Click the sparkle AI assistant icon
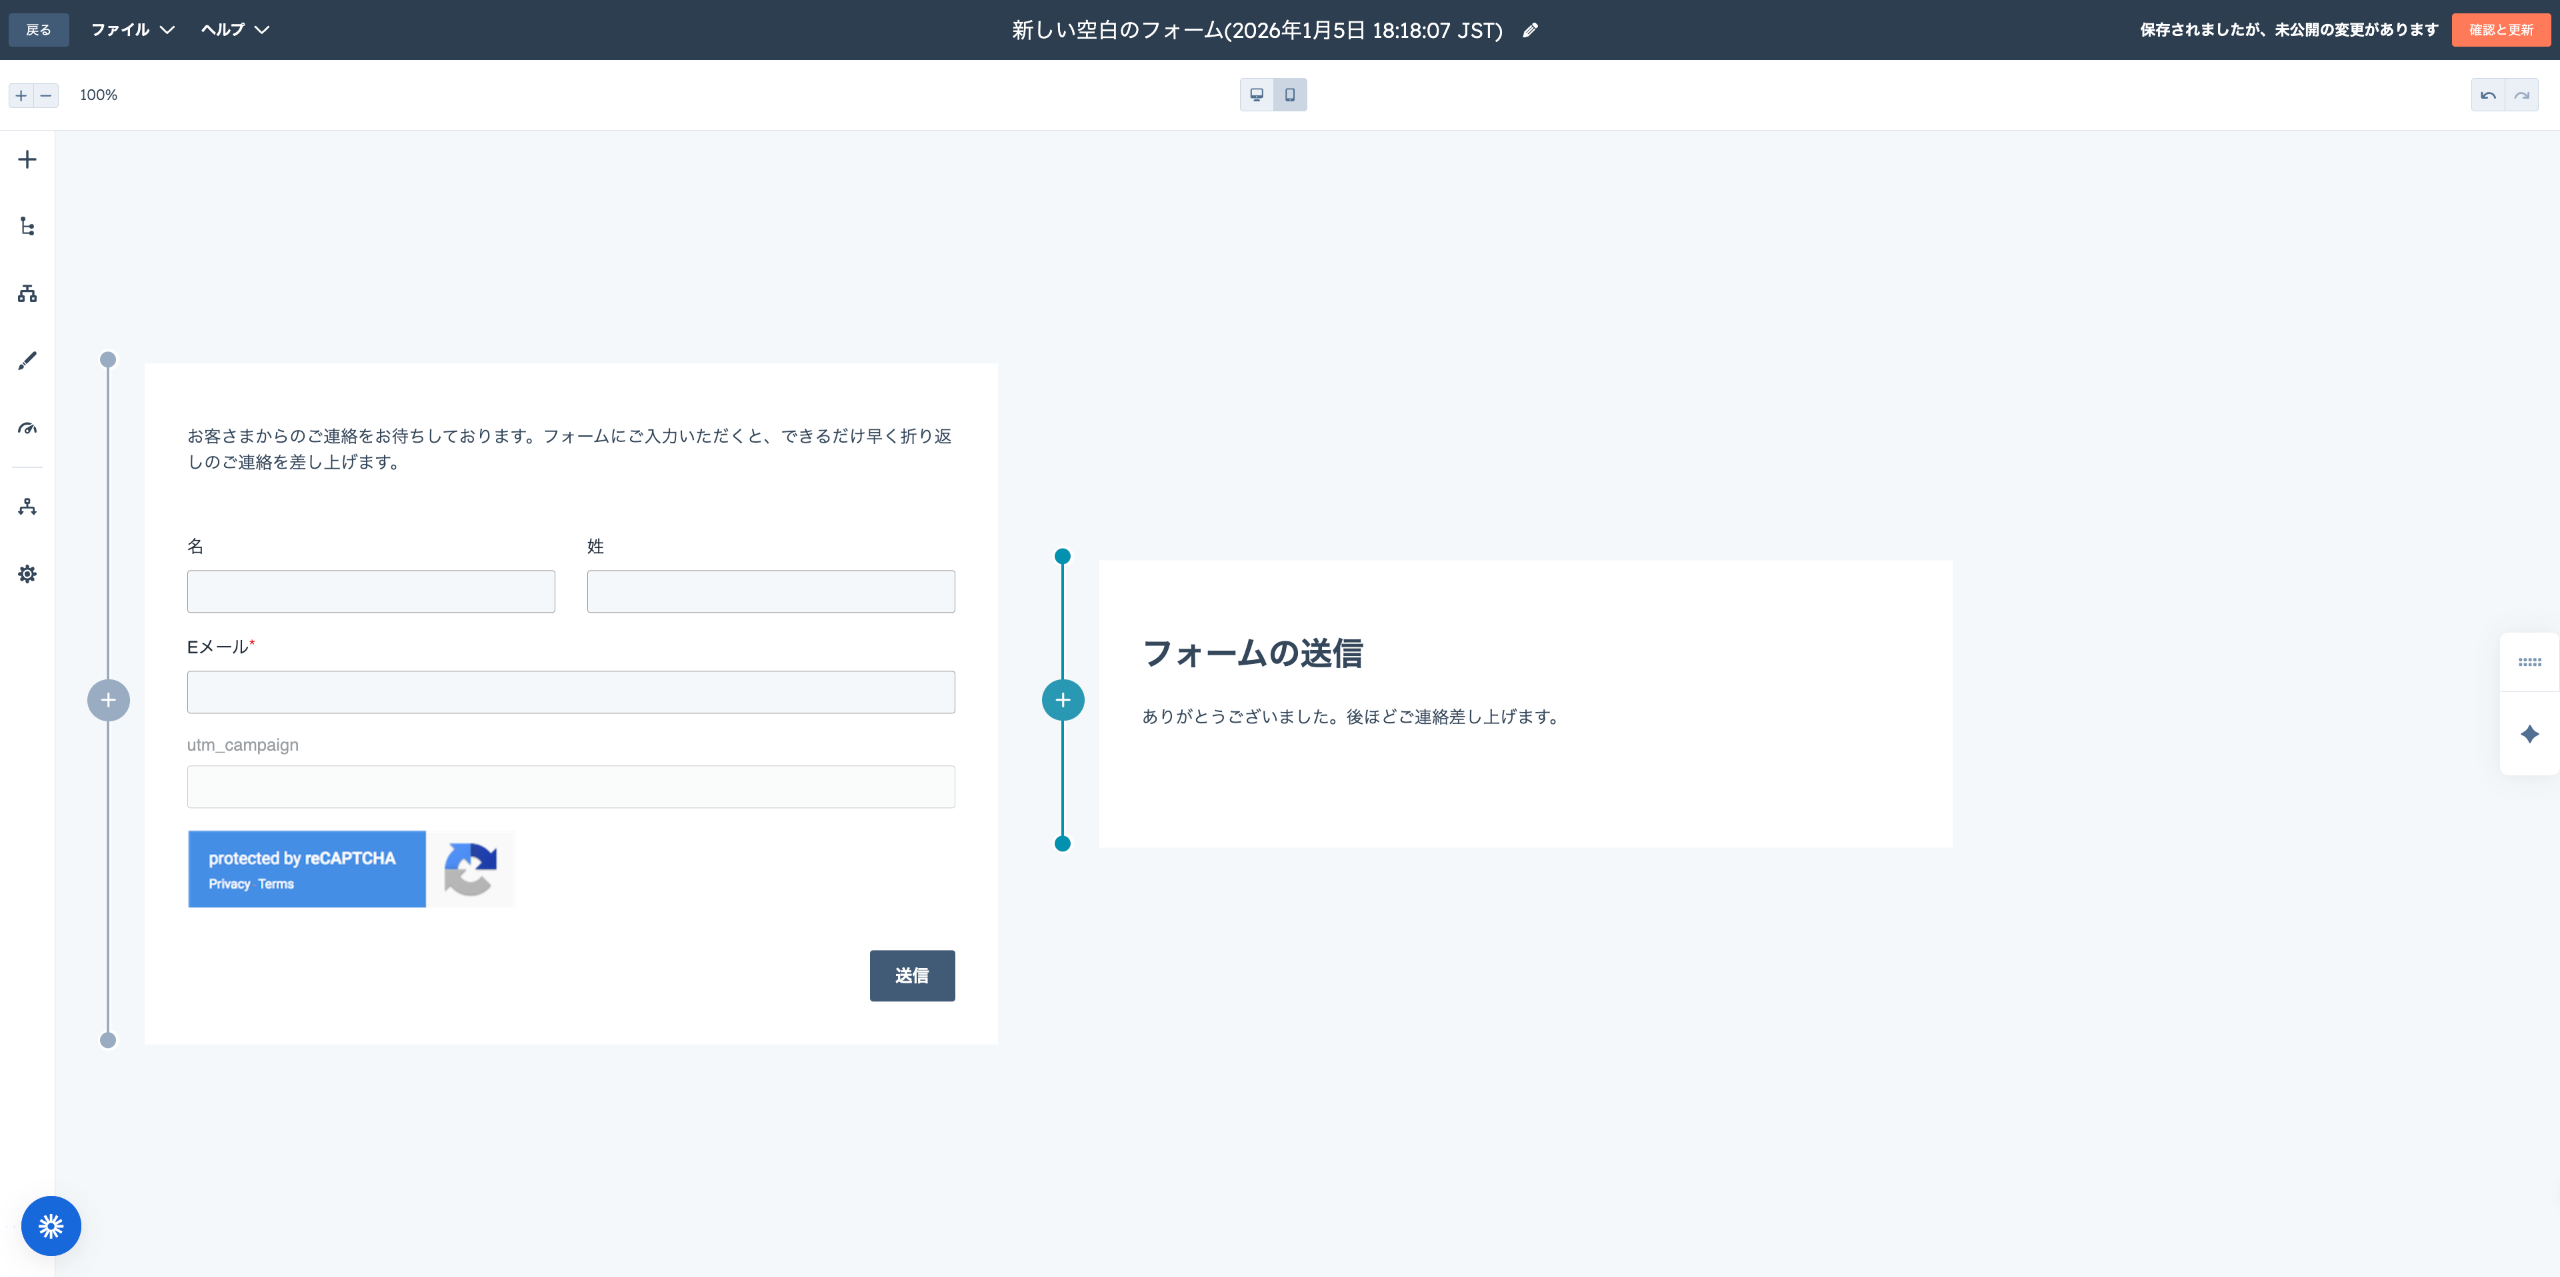 2529,735
